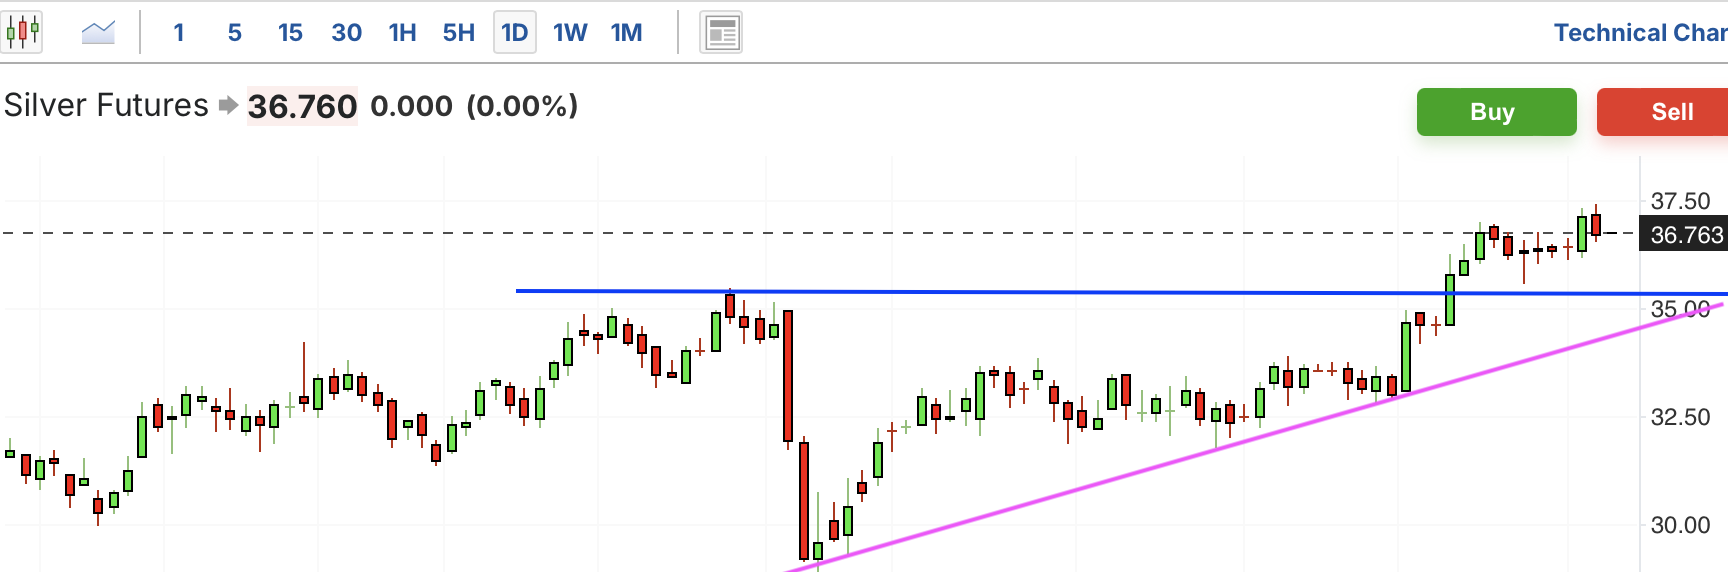Choose the 1M chart interval
The width and height of the screenshot is (1728, 572).
[x=627, y=33]
